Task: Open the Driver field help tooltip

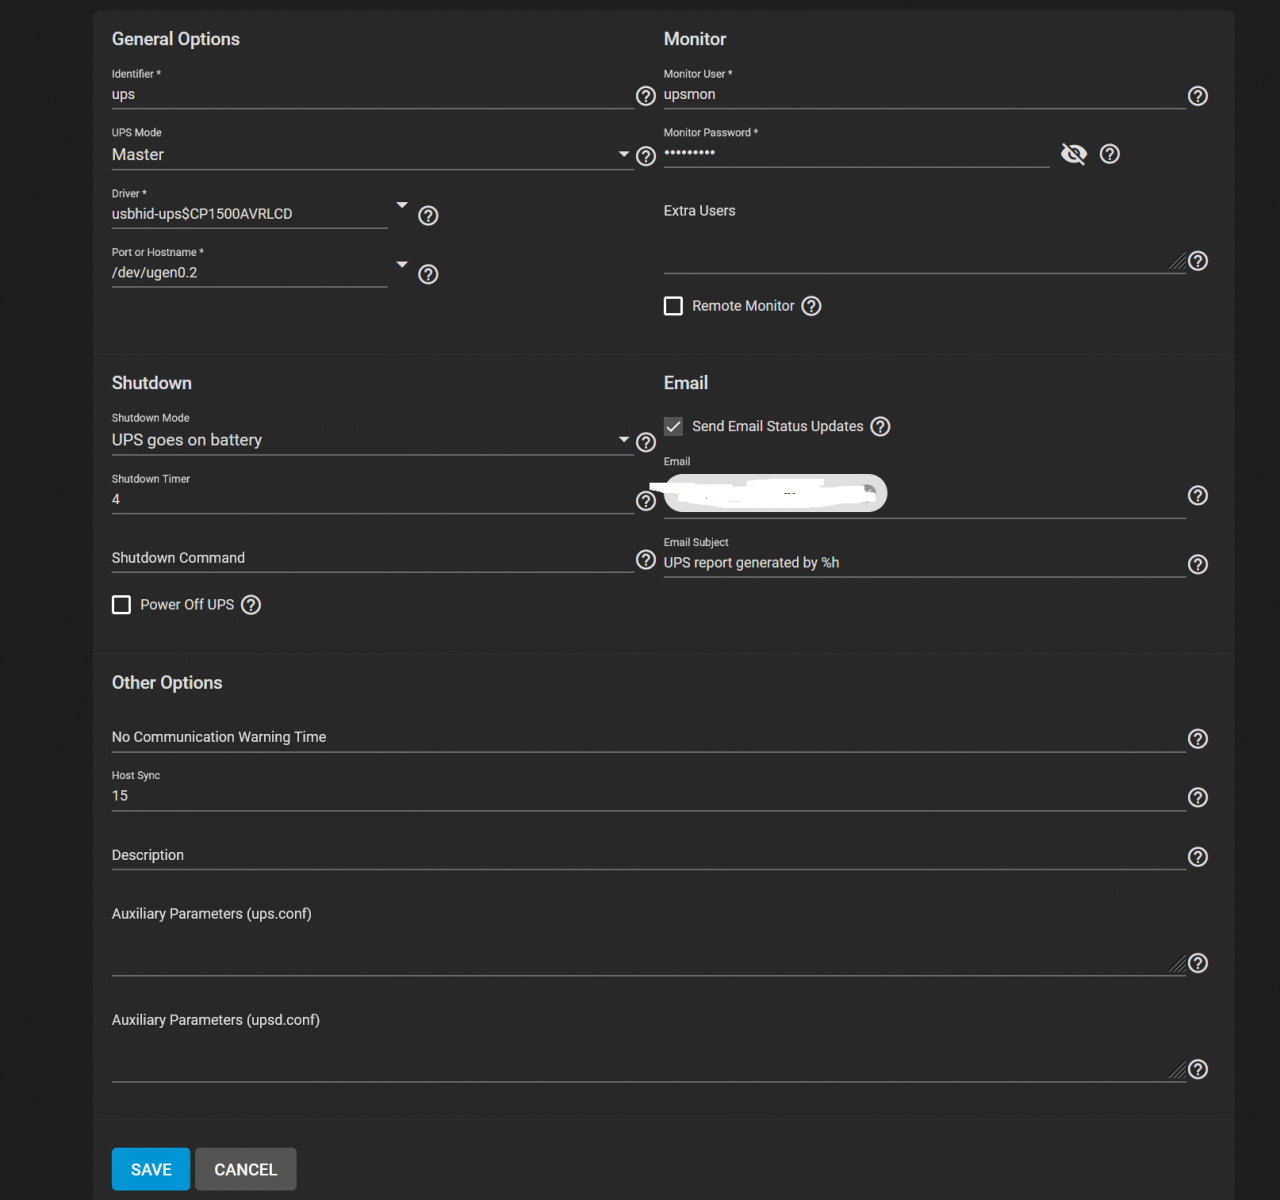Action: [428, 215]
